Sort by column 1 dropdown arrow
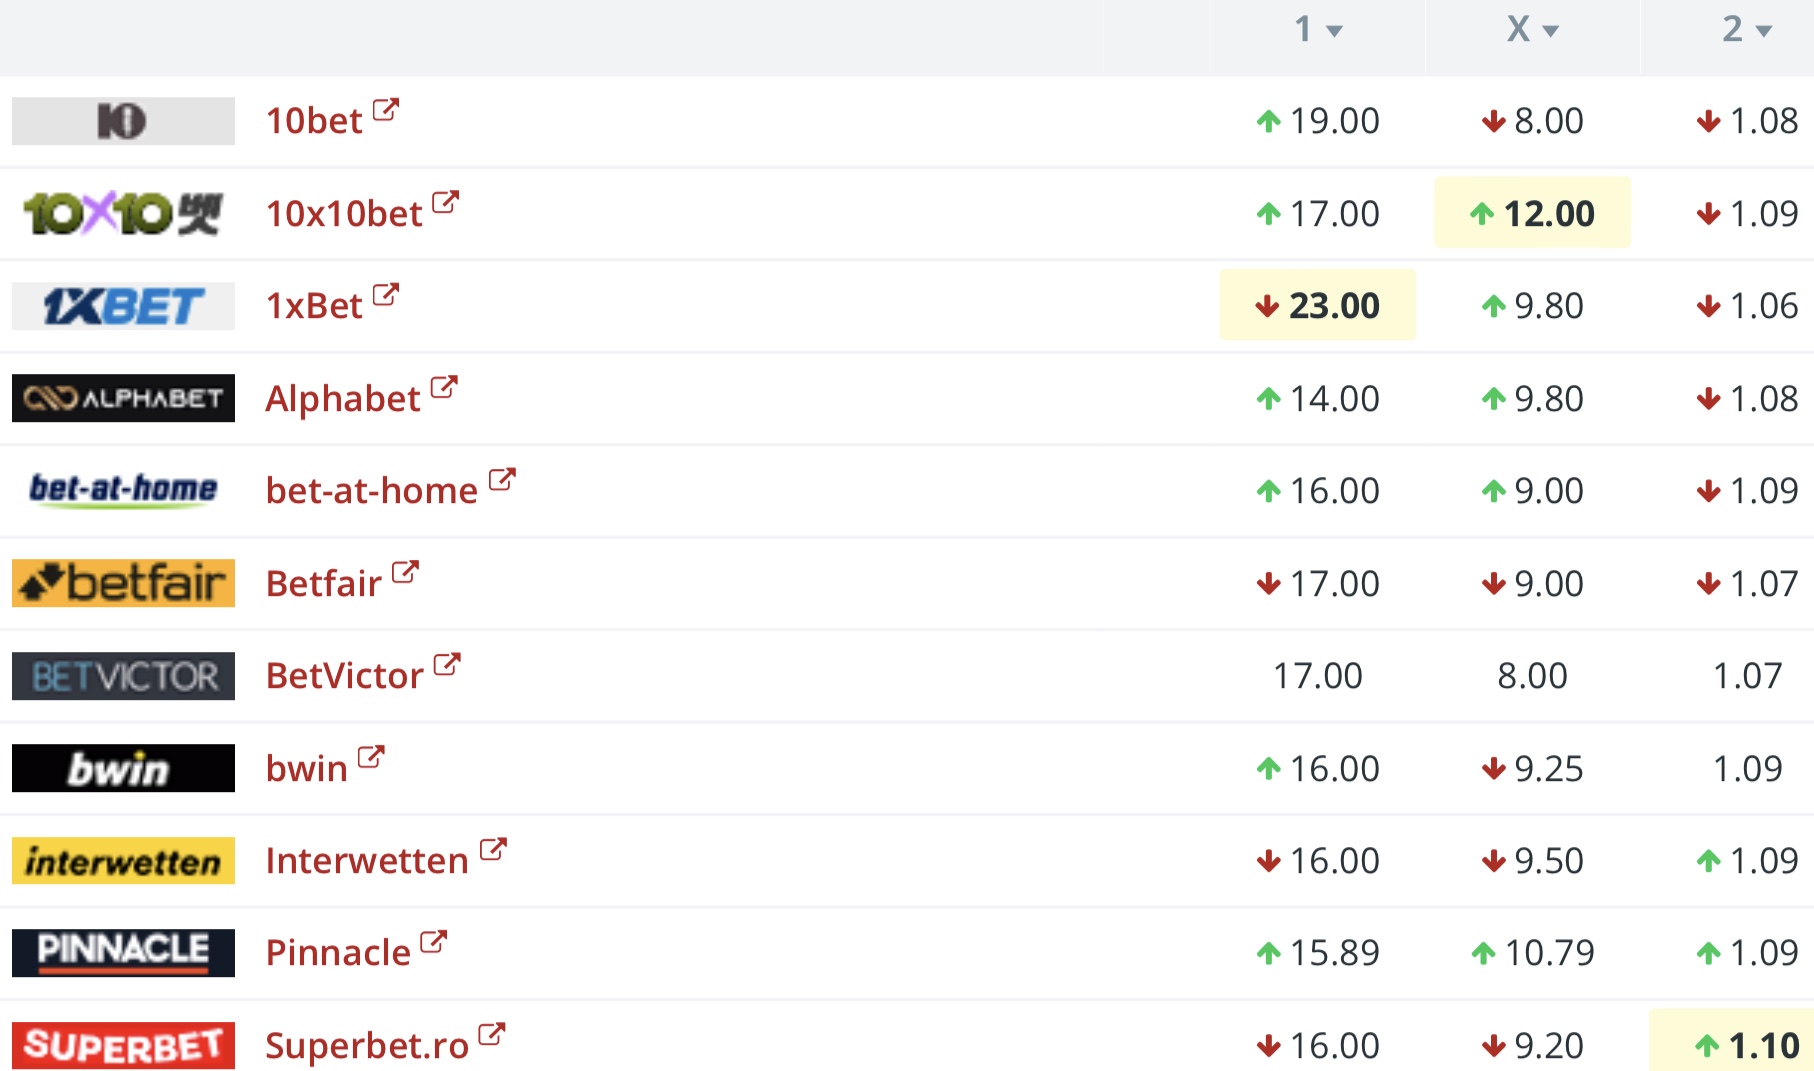1814x1071 pixels. (x=1334, y=31)
